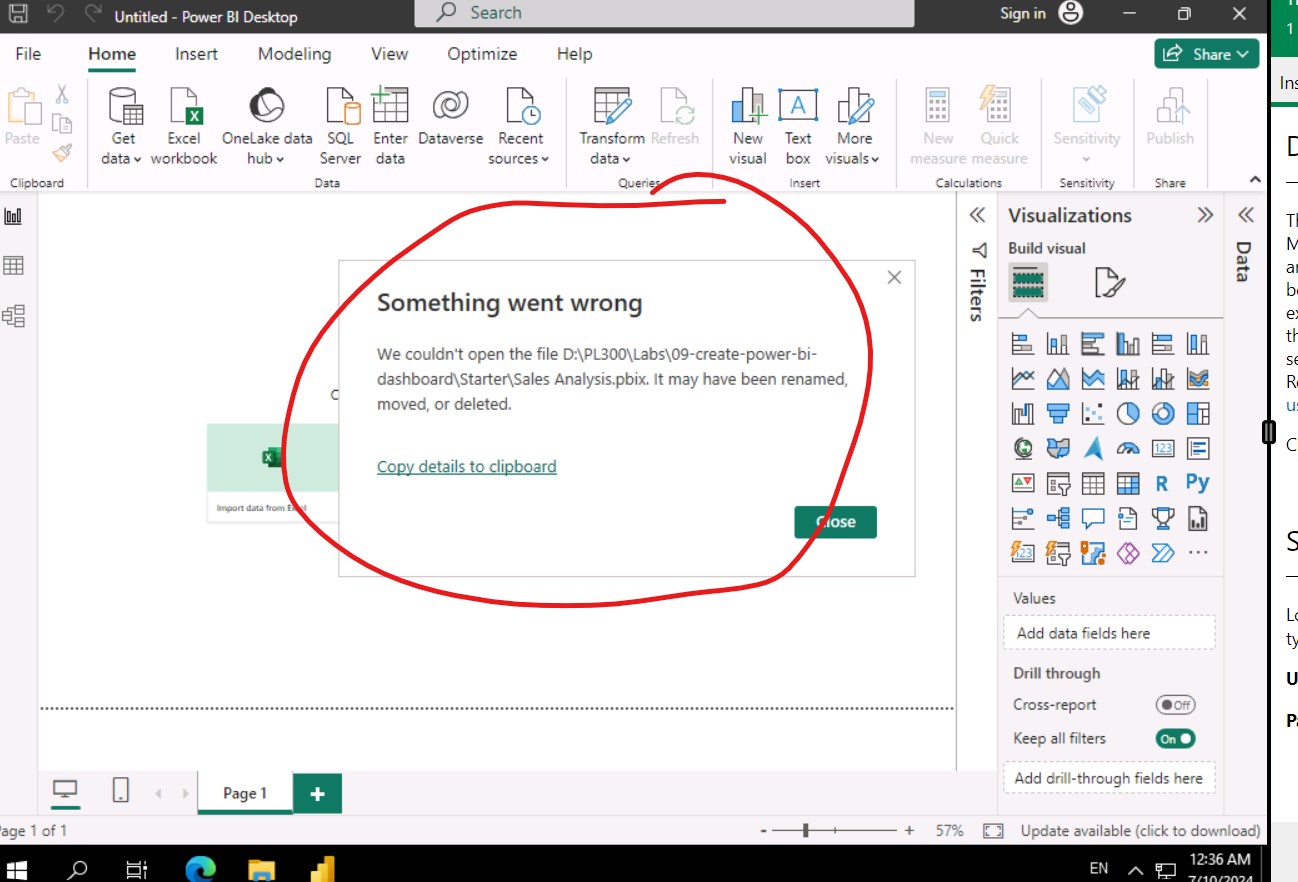Switch to Format visual pane icon
Viewport: 1298px width, 882px height.
[x=1109, y=284]
